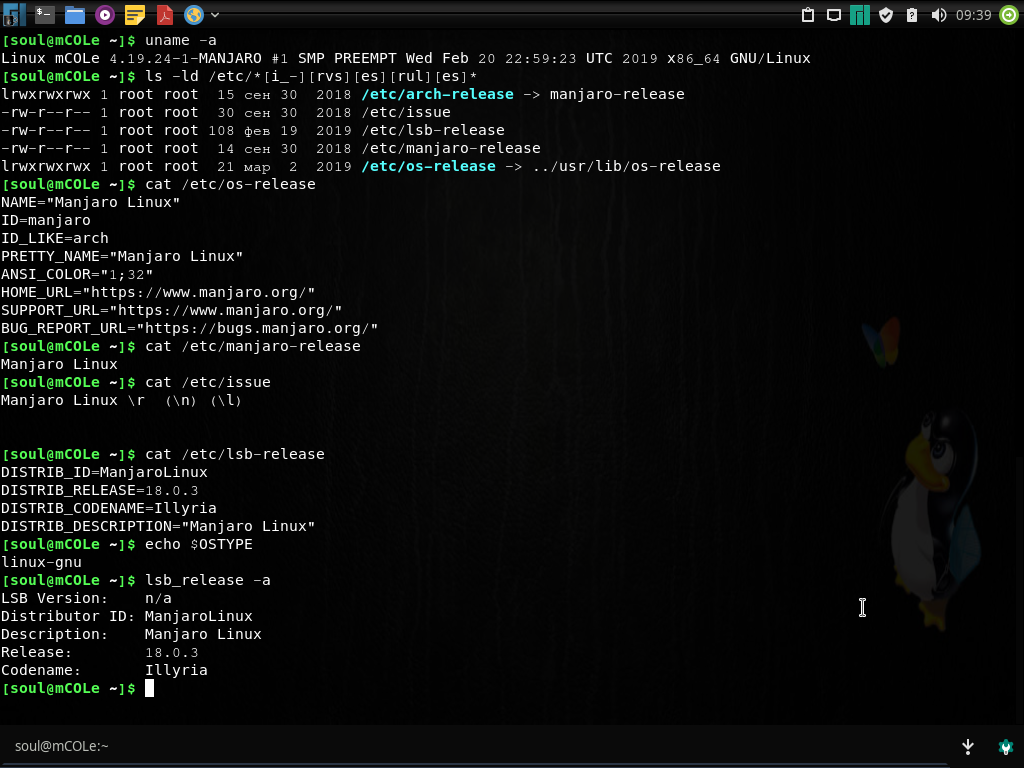Image resolution: width=1024 pixels, height=768 pixels.
Task: Click the 'Codename: Illyria' output line
Action: tap(104, 670)
